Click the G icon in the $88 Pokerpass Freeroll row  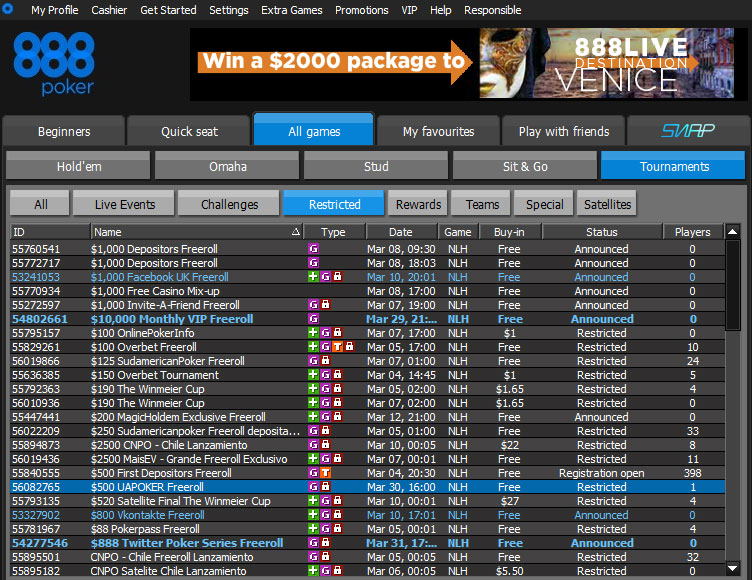pyautogui.click(x=326, y=529)
